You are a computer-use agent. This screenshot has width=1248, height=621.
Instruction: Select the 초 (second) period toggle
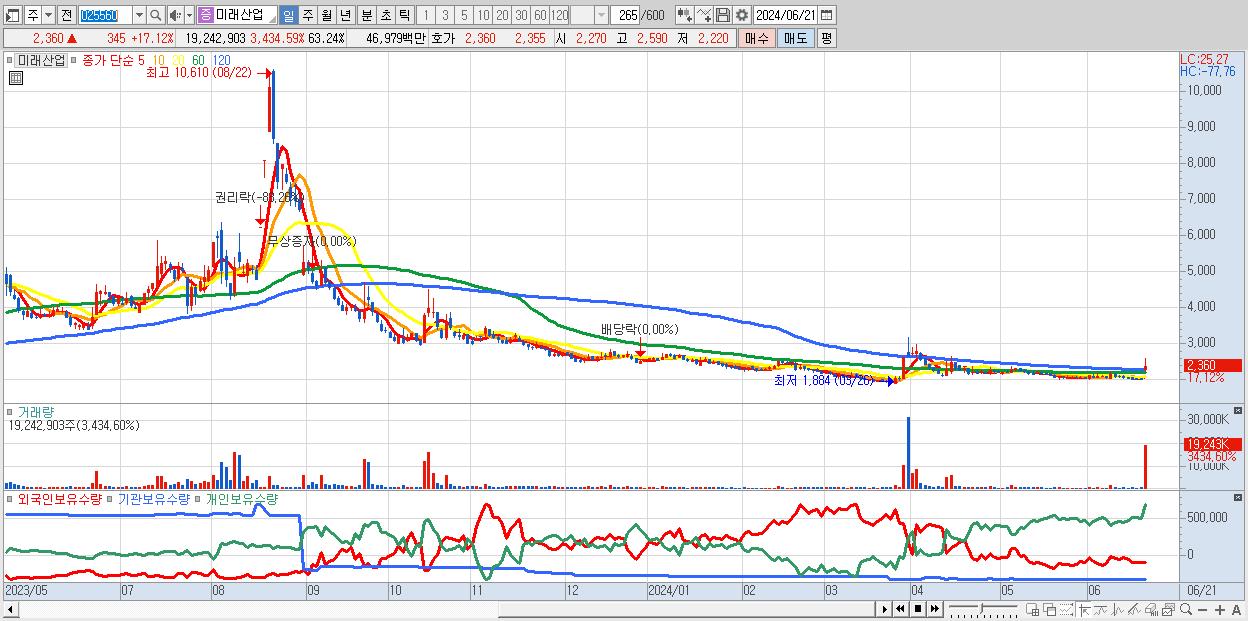[385, 15]
